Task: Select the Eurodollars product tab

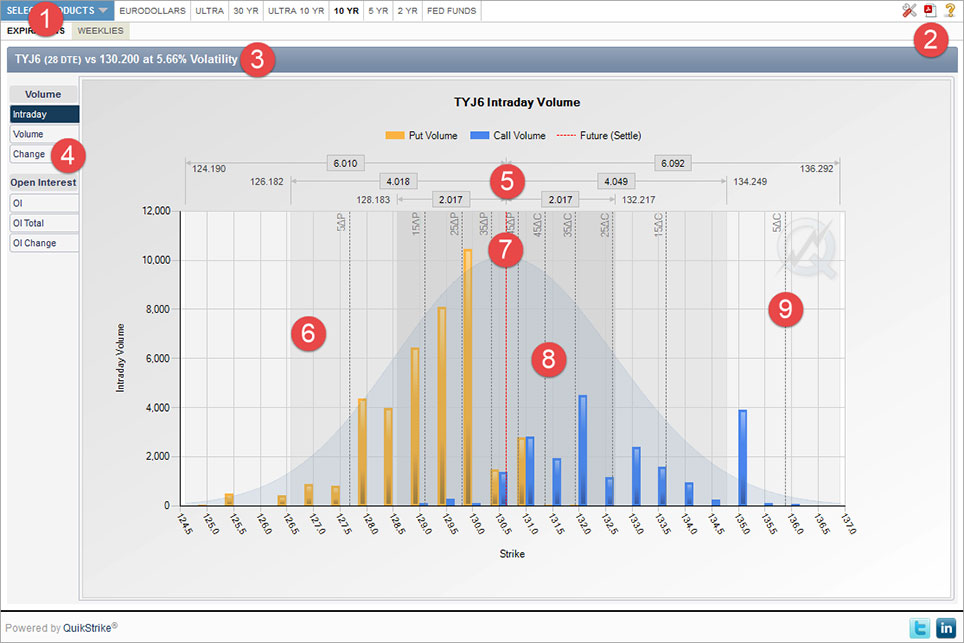Action: point(153,11)
